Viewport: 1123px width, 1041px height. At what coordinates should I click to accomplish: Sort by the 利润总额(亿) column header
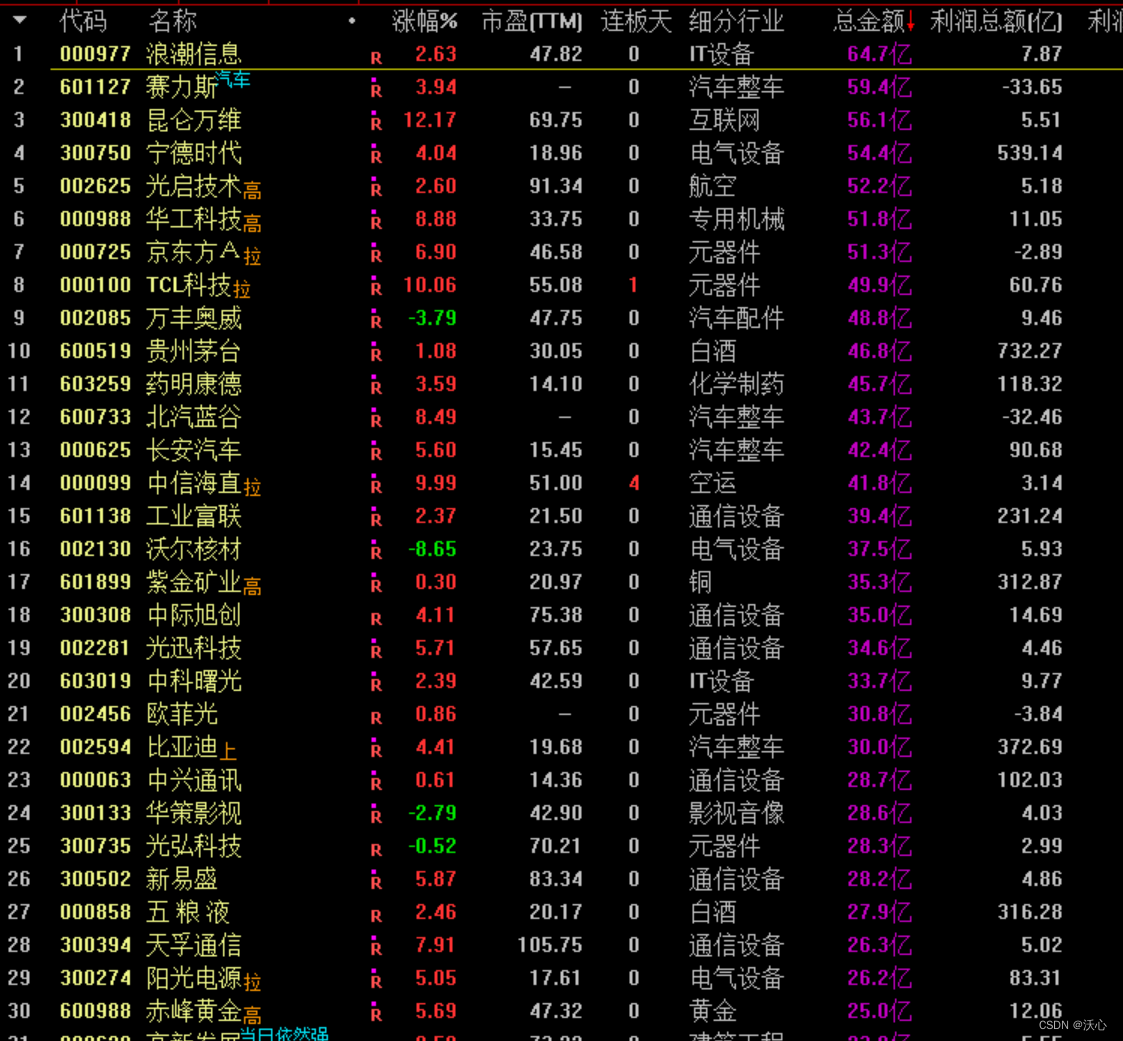pyautogui.click(x=996, y=21)
